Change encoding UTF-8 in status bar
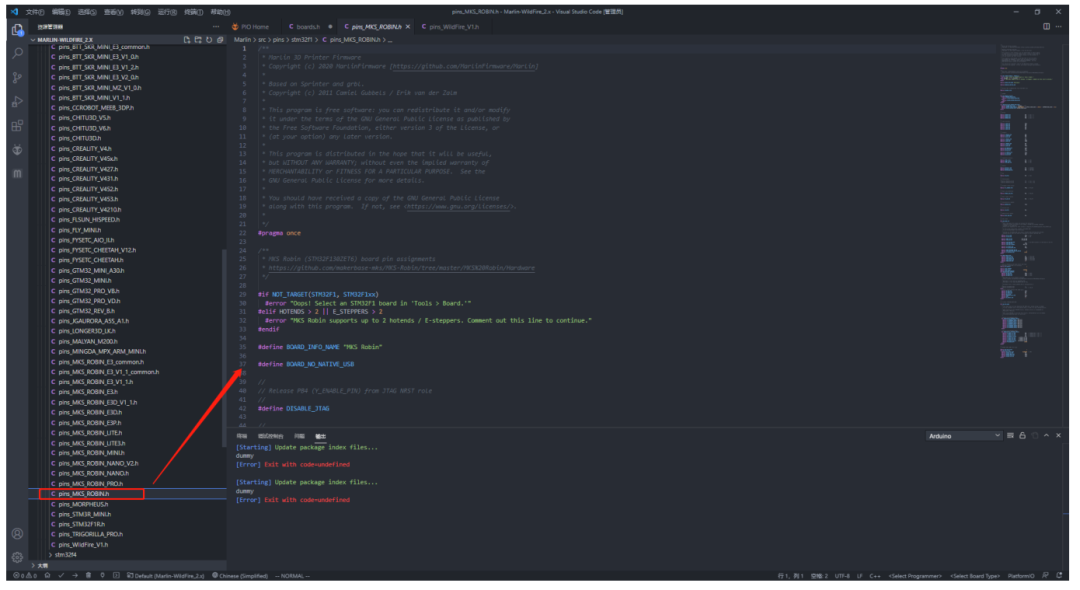The height and width of the screenshot is (590, 1080). coord(842,576)
